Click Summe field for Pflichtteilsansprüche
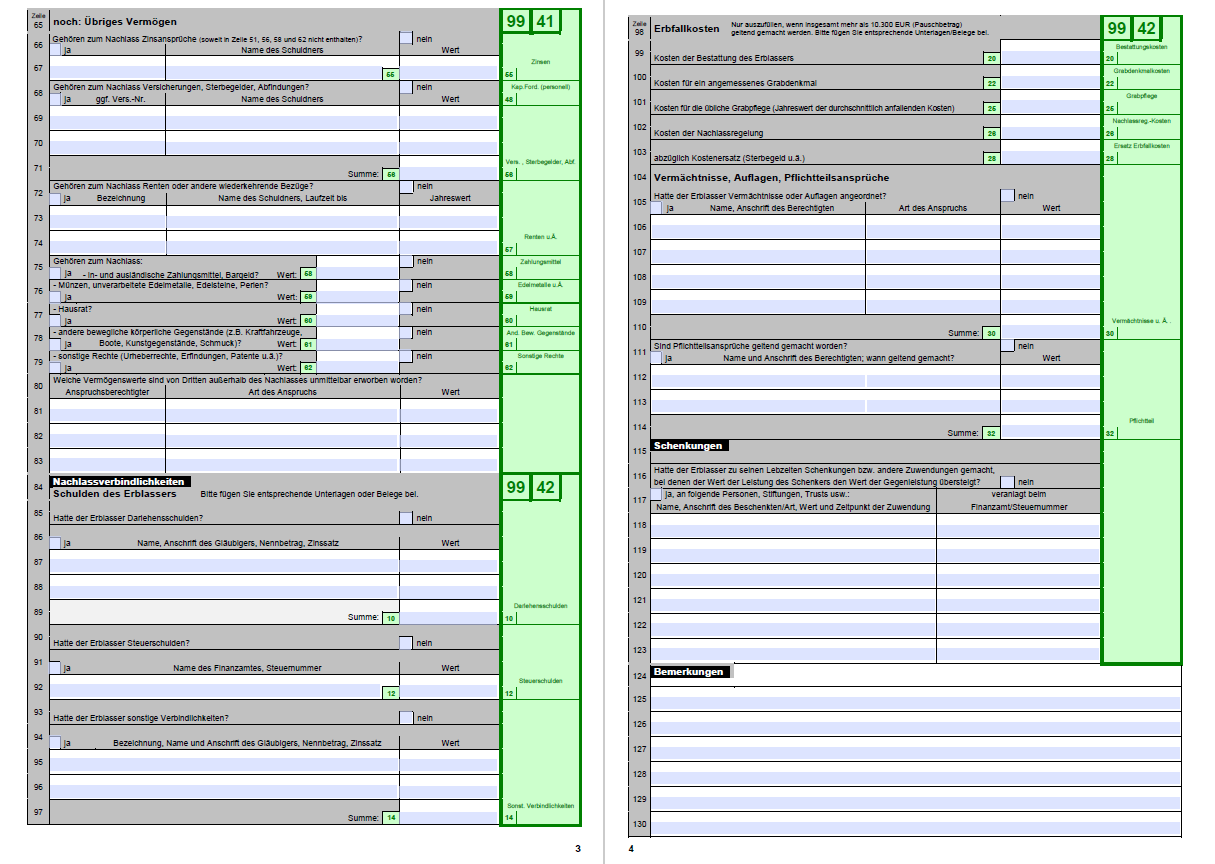Viewport: 1215px width, 864px height. point(1050,433)
